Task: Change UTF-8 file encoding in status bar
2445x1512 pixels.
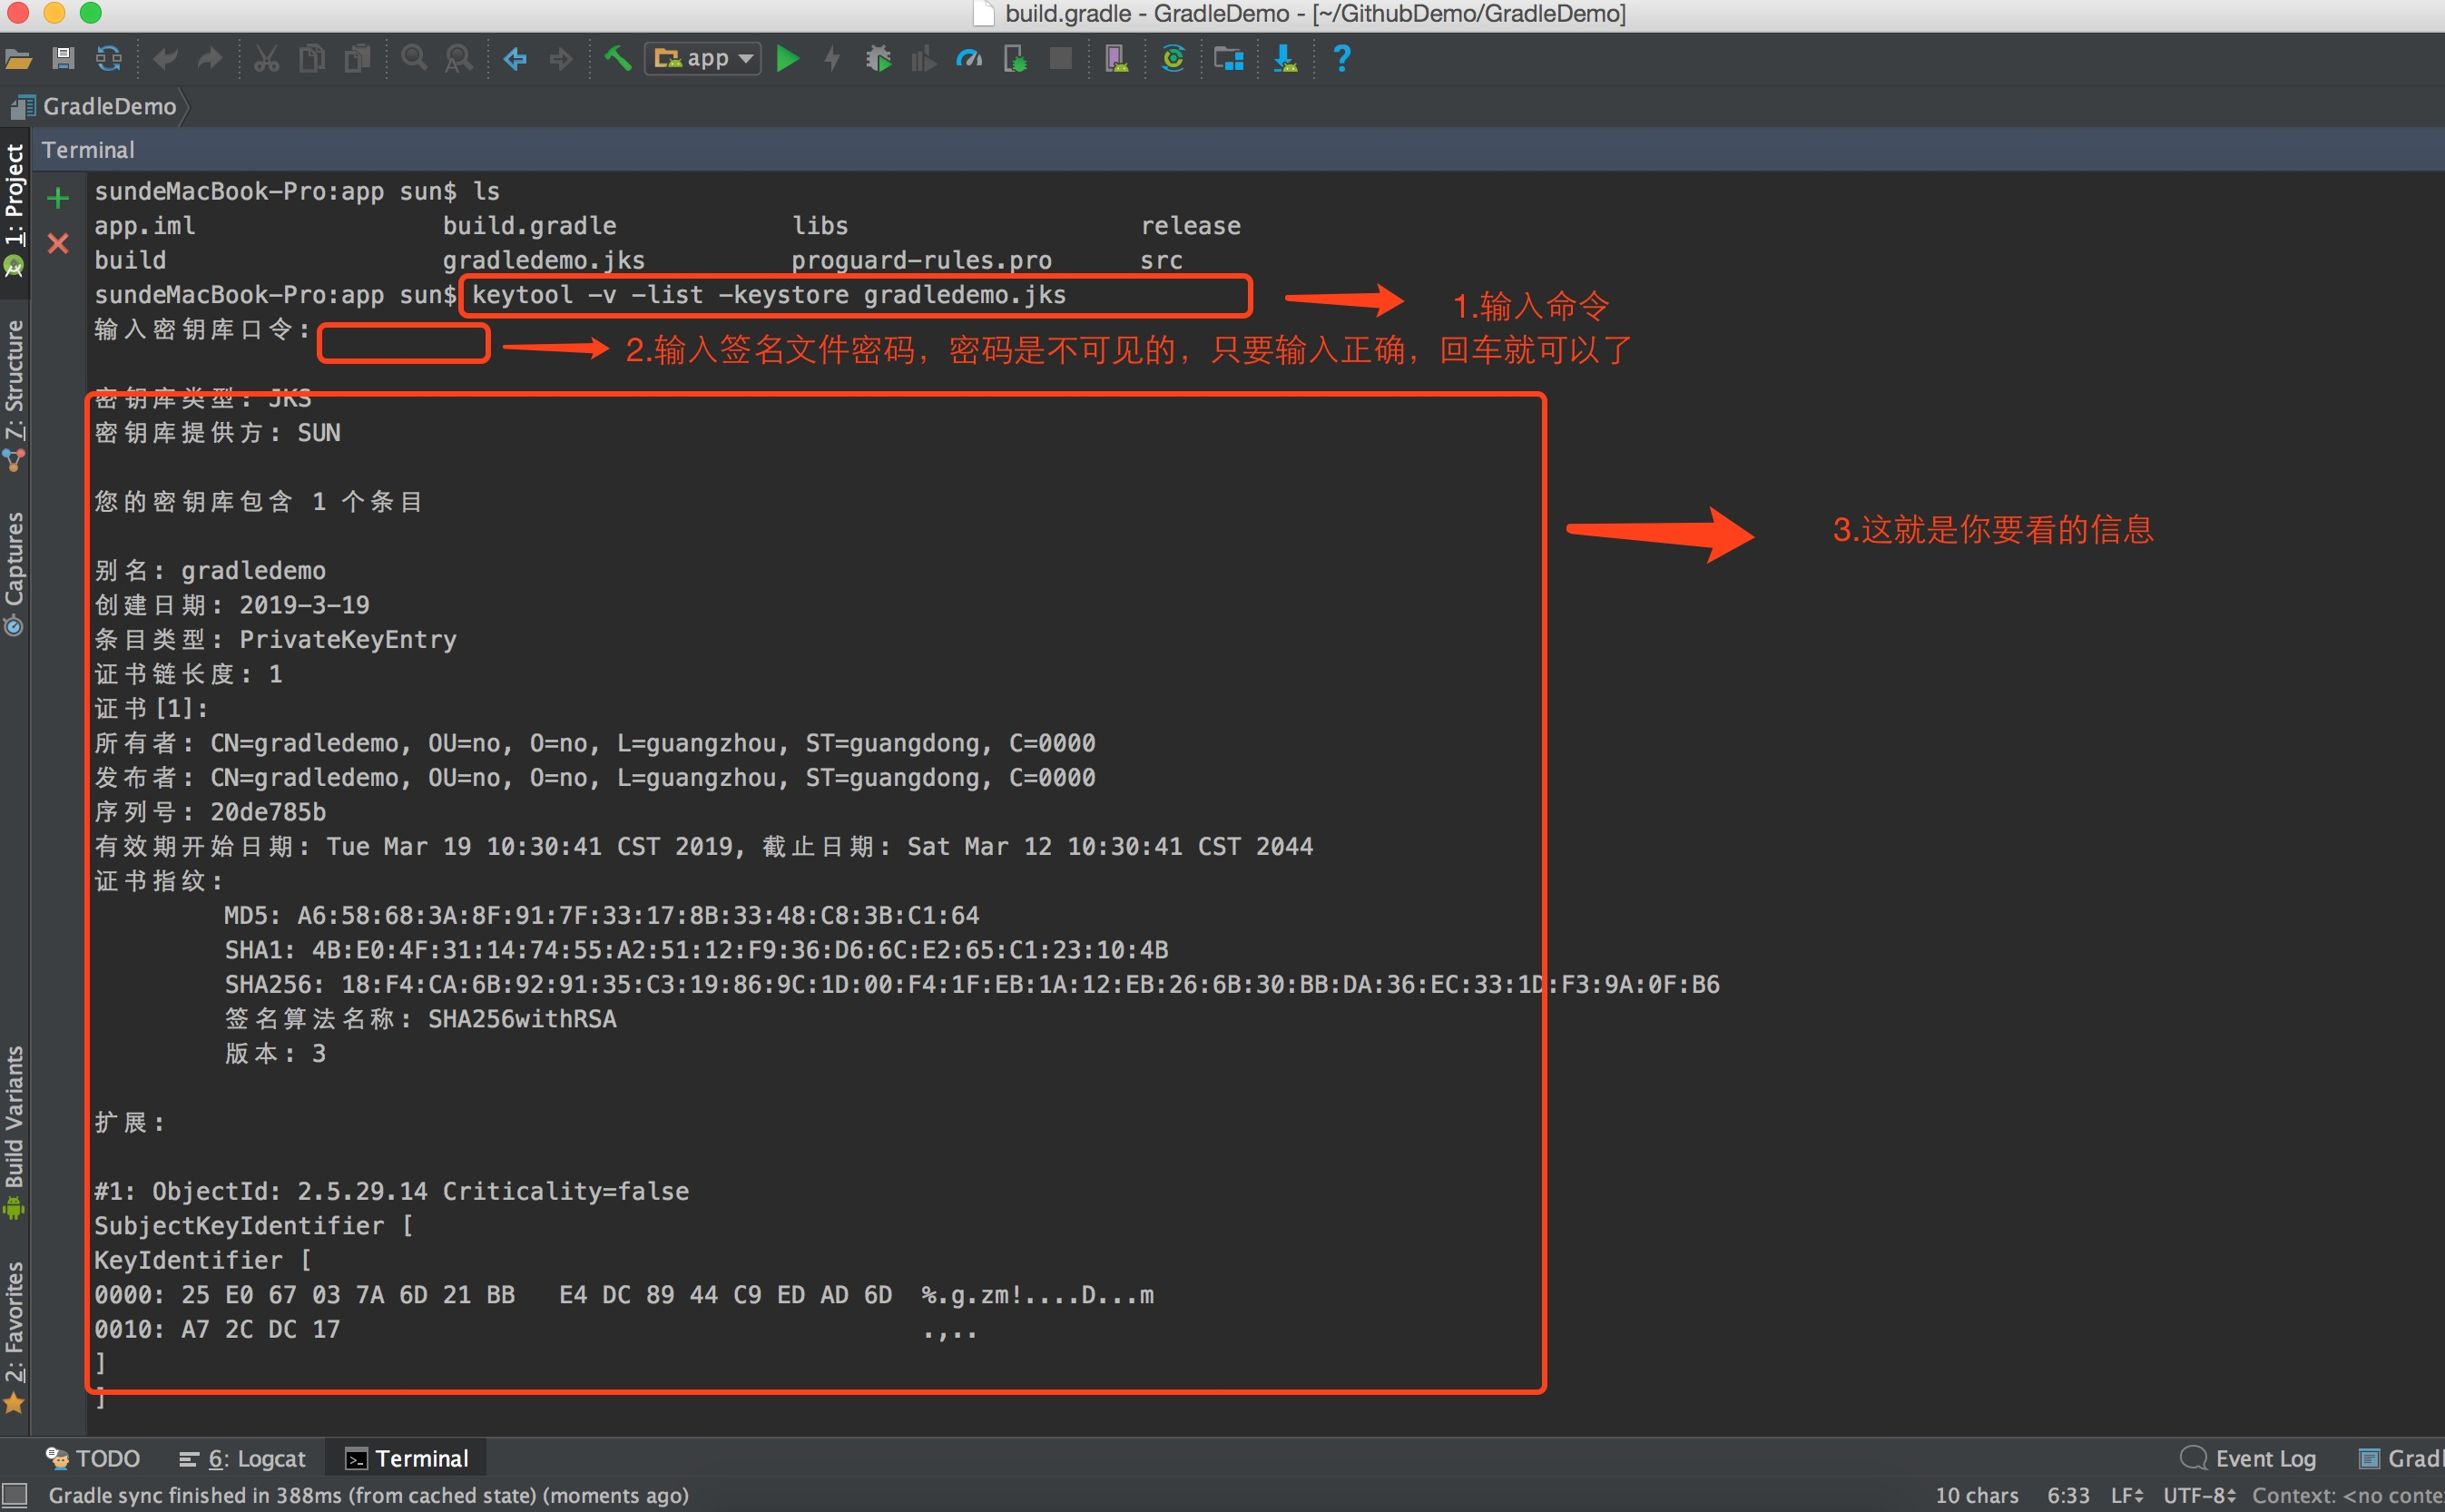Action: (x=2198, y=1495)
